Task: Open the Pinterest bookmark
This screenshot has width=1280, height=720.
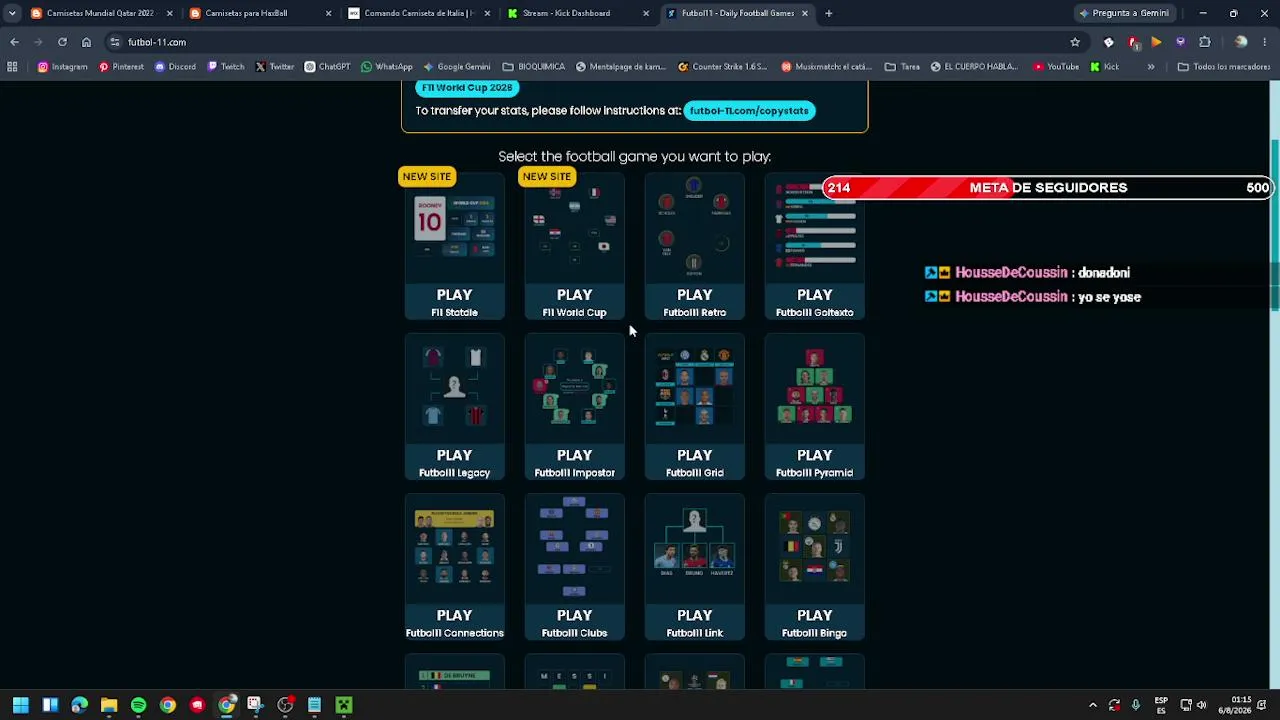Action: pos(121,67)
